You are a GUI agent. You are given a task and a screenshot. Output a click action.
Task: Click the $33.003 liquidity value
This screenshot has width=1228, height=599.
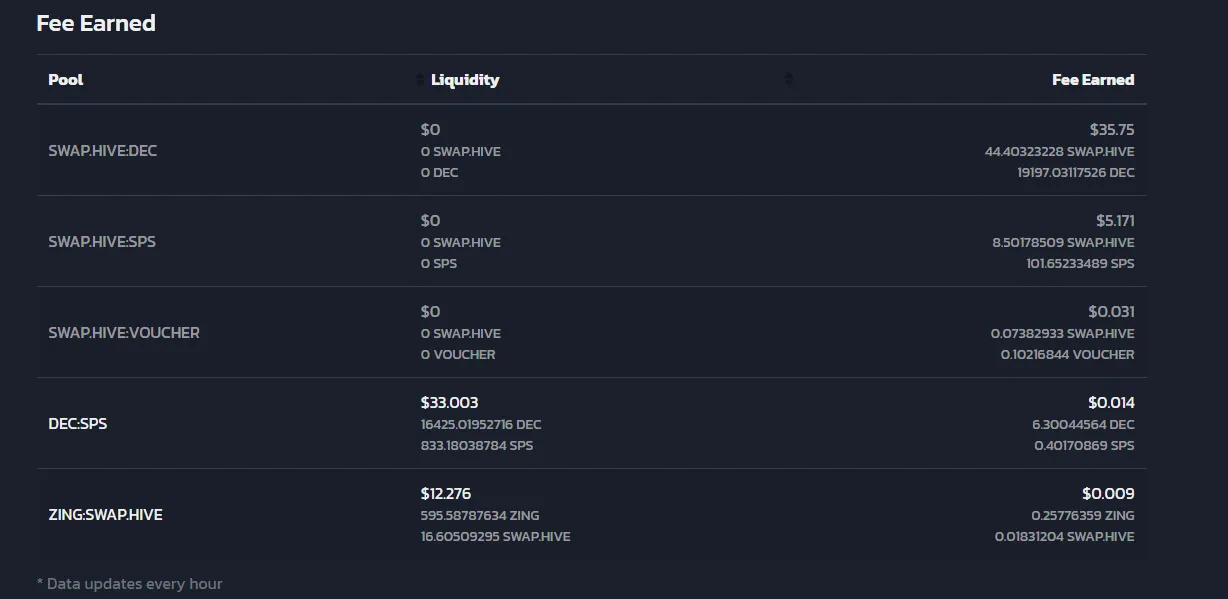(449, 402)
